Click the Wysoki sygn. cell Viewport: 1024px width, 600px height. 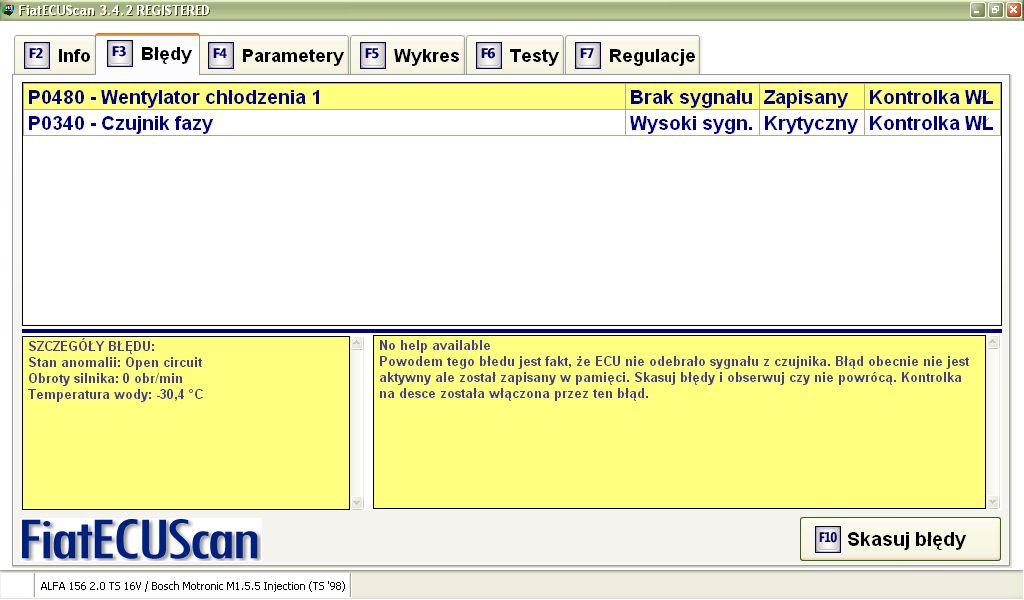pyautogui.click(x=692, y=123)
